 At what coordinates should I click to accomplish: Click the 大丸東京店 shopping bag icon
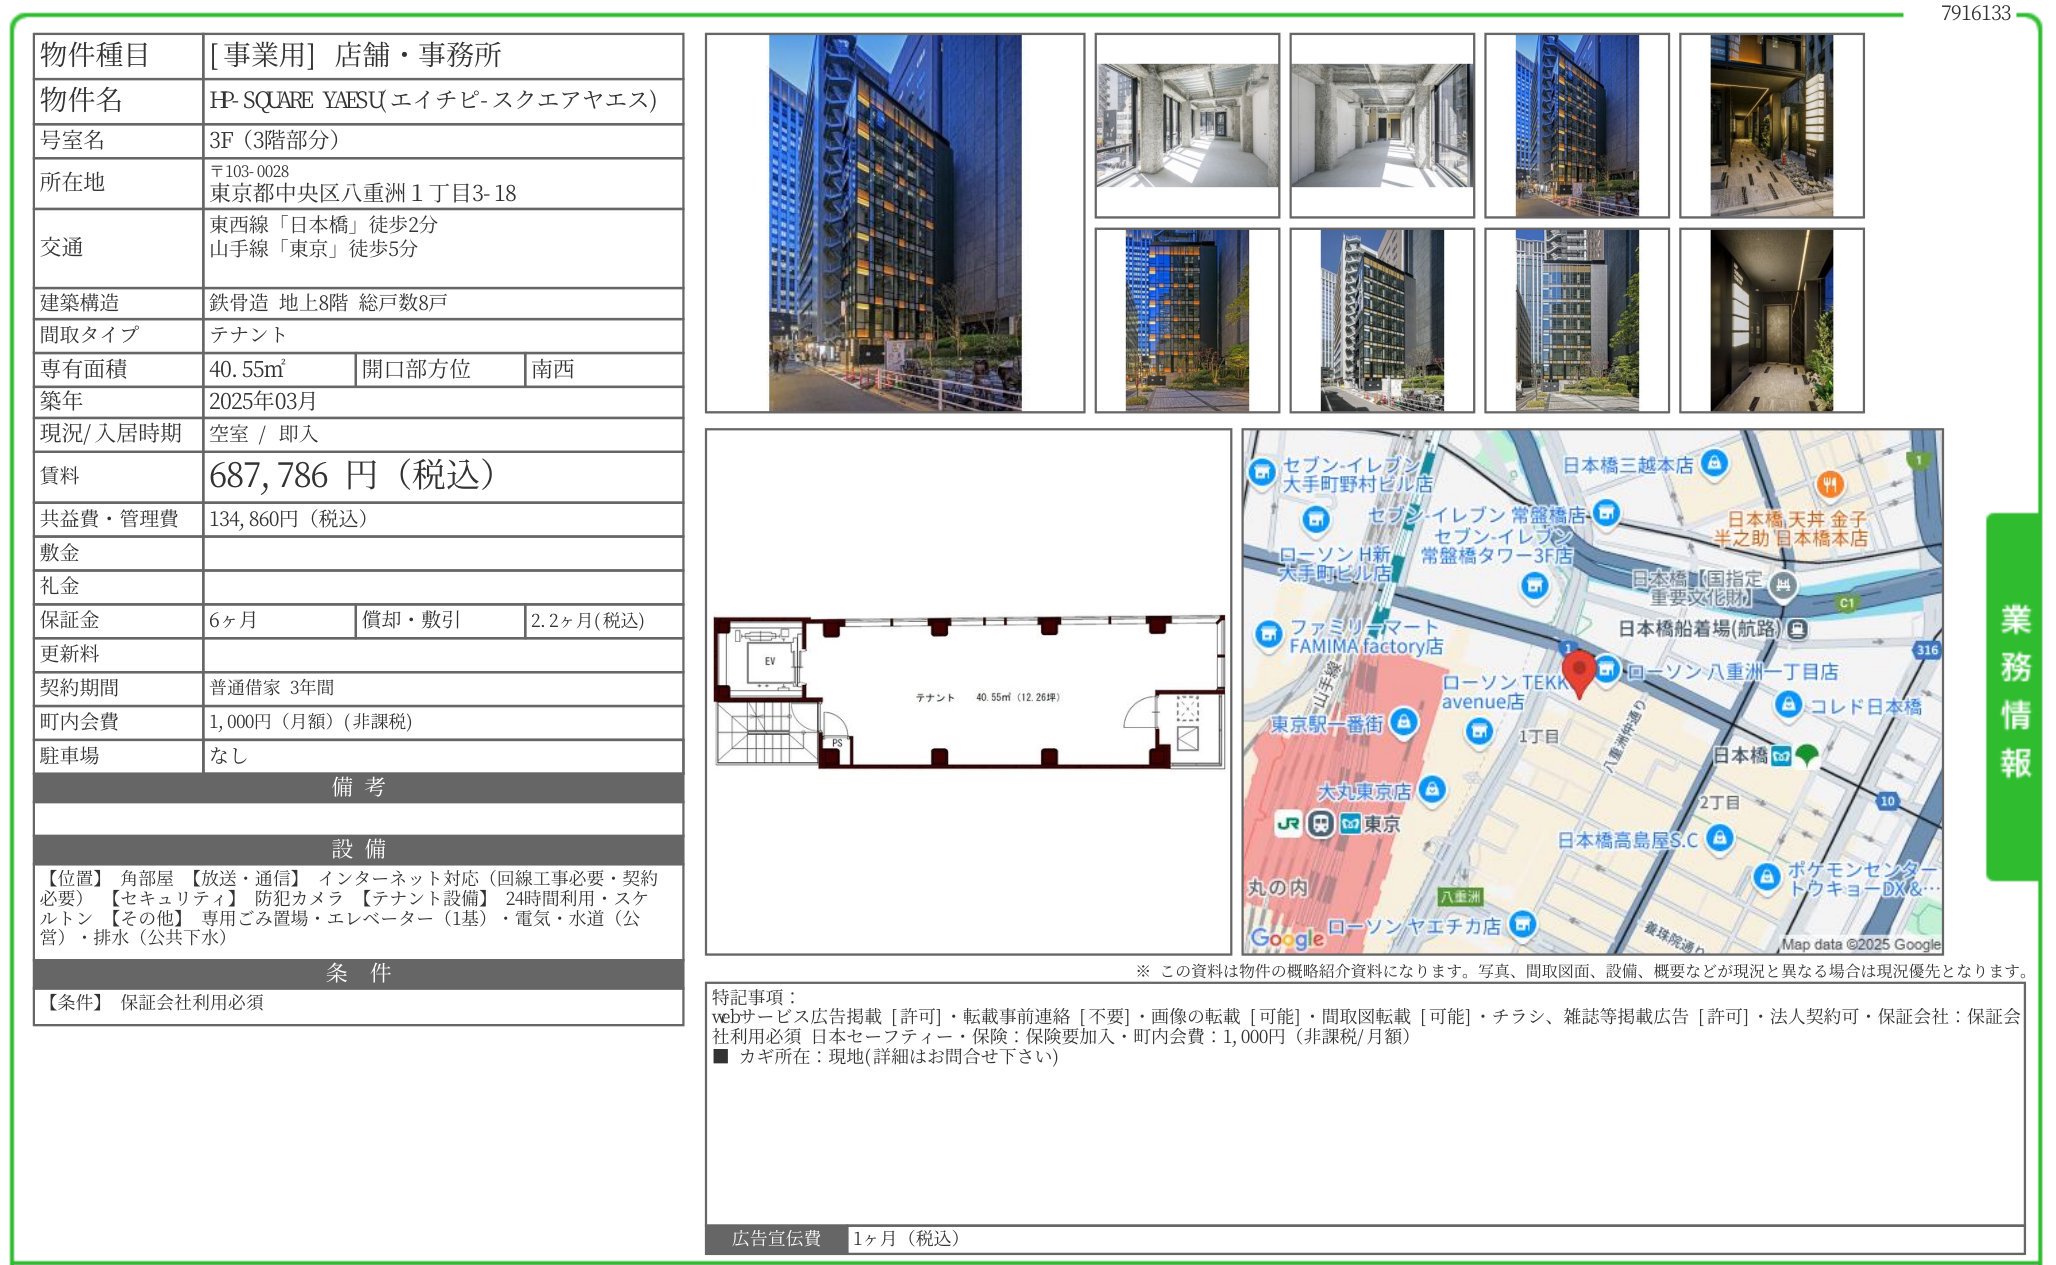coord(1432,790)
